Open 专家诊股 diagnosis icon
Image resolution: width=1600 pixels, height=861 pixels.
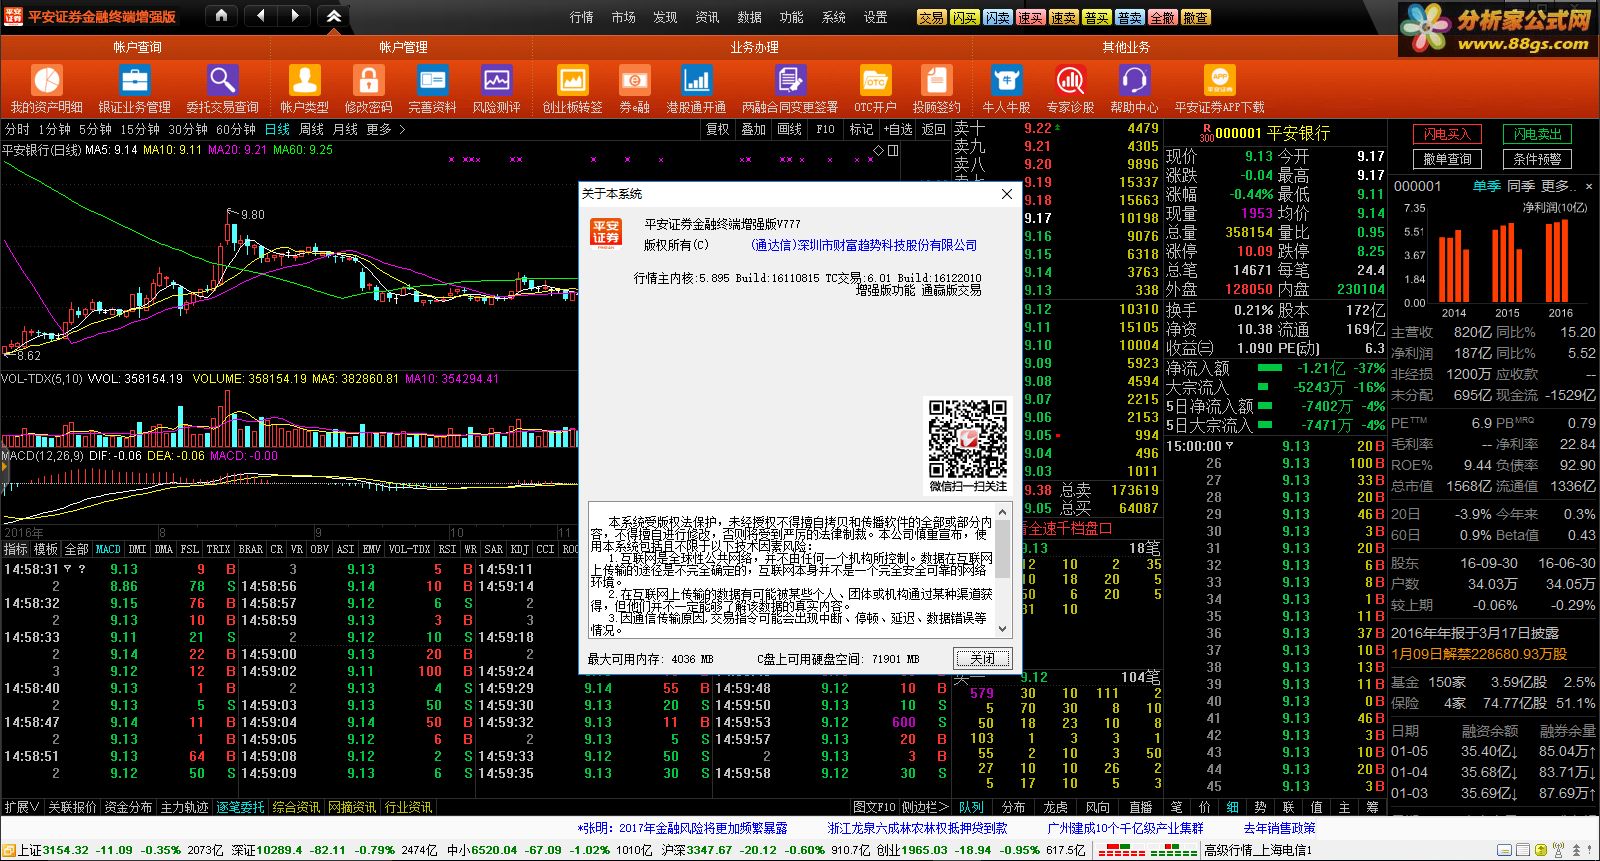[x=1070, y=80]
